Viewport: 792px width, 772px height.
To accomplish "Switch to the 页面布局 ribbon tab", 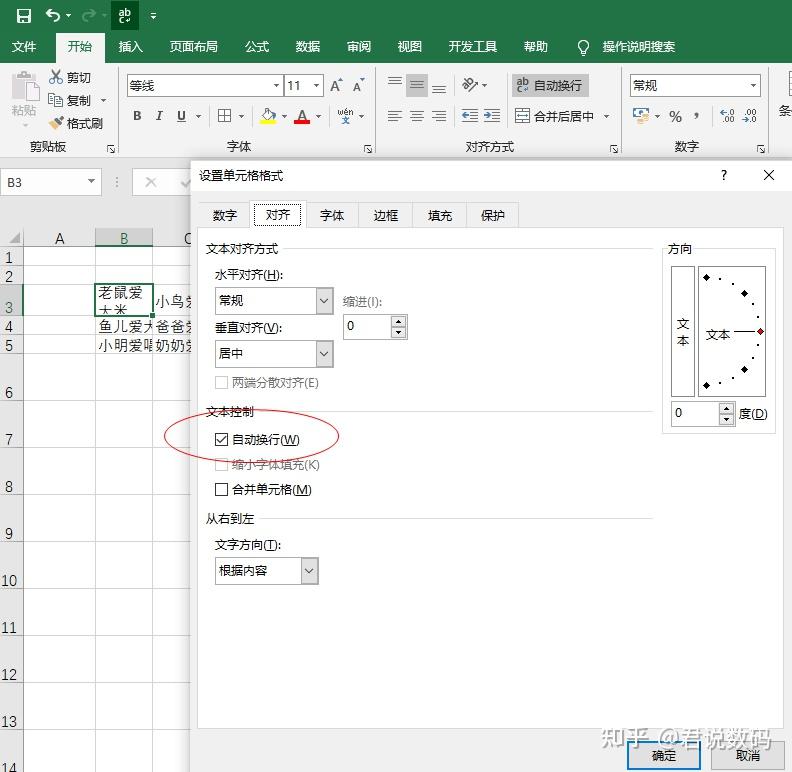I will click(193, 46).
